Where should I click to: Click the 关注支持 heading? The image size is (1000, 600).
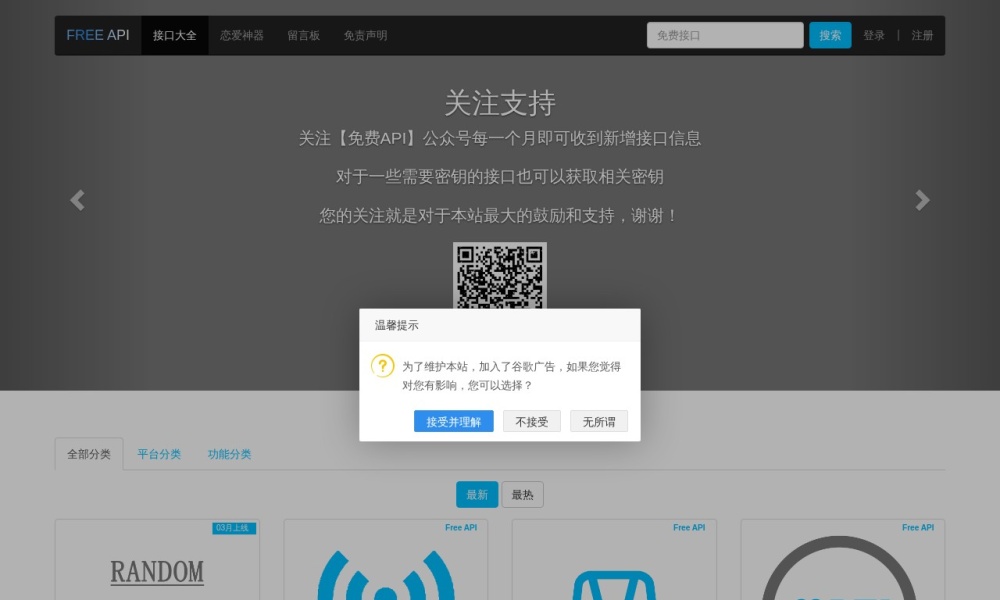(500, 103)
